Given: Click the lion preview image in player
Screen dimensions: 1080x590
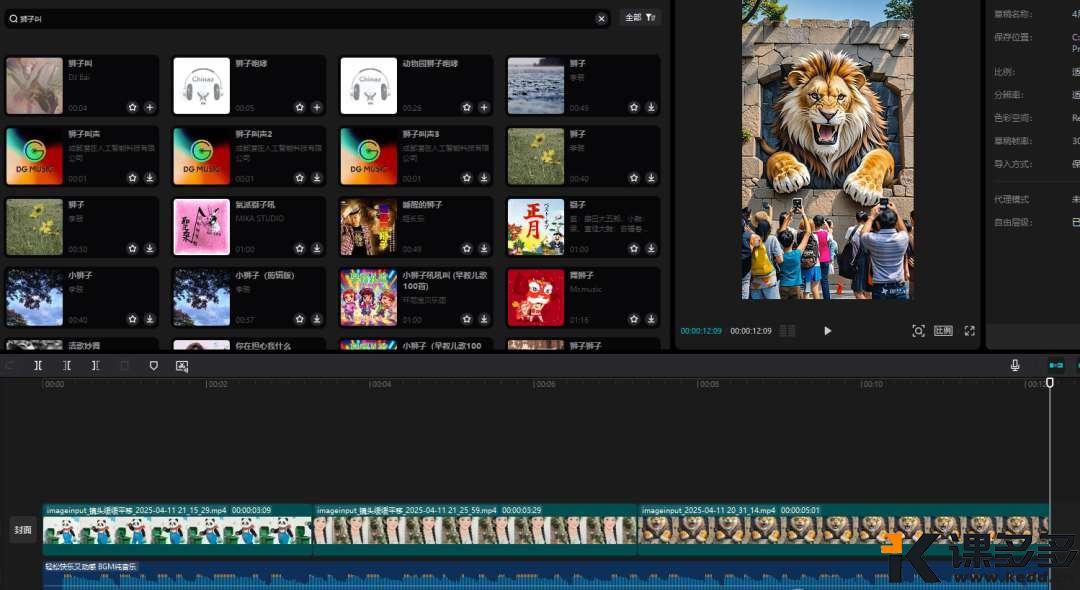Looking at the screenshot, I should 827,149.
